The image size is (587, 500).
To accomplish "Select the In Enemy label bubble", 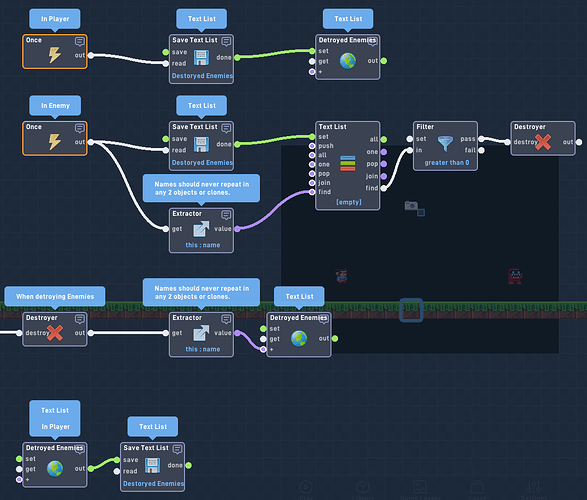I will click(x=55, y=106).
